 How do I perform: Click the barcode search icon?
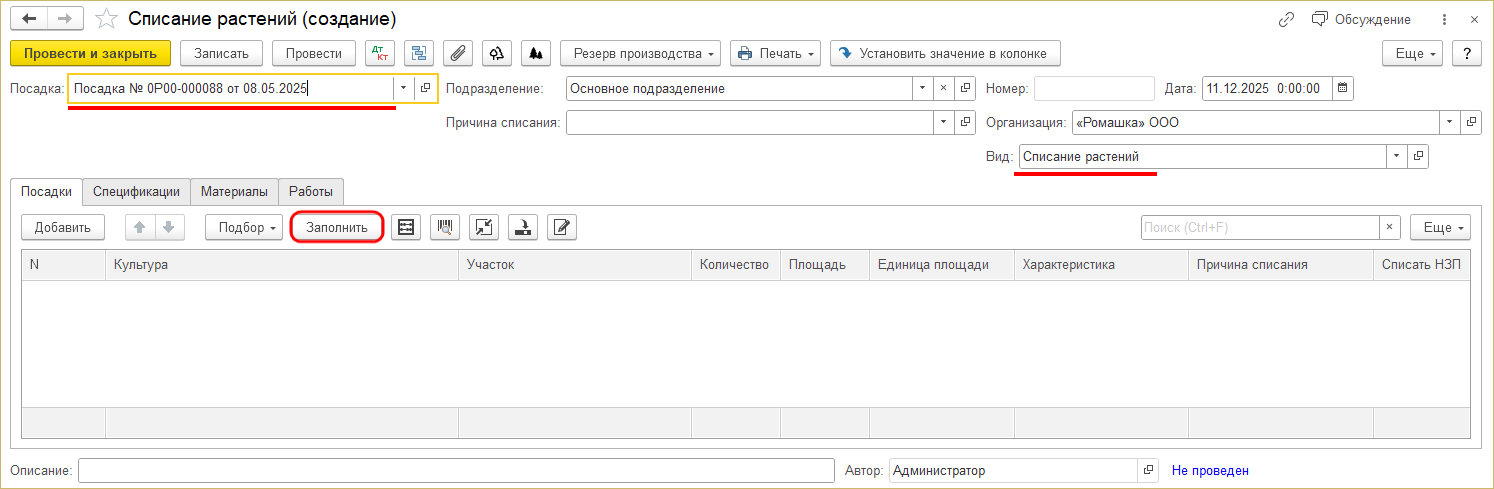tap(444, 227)
